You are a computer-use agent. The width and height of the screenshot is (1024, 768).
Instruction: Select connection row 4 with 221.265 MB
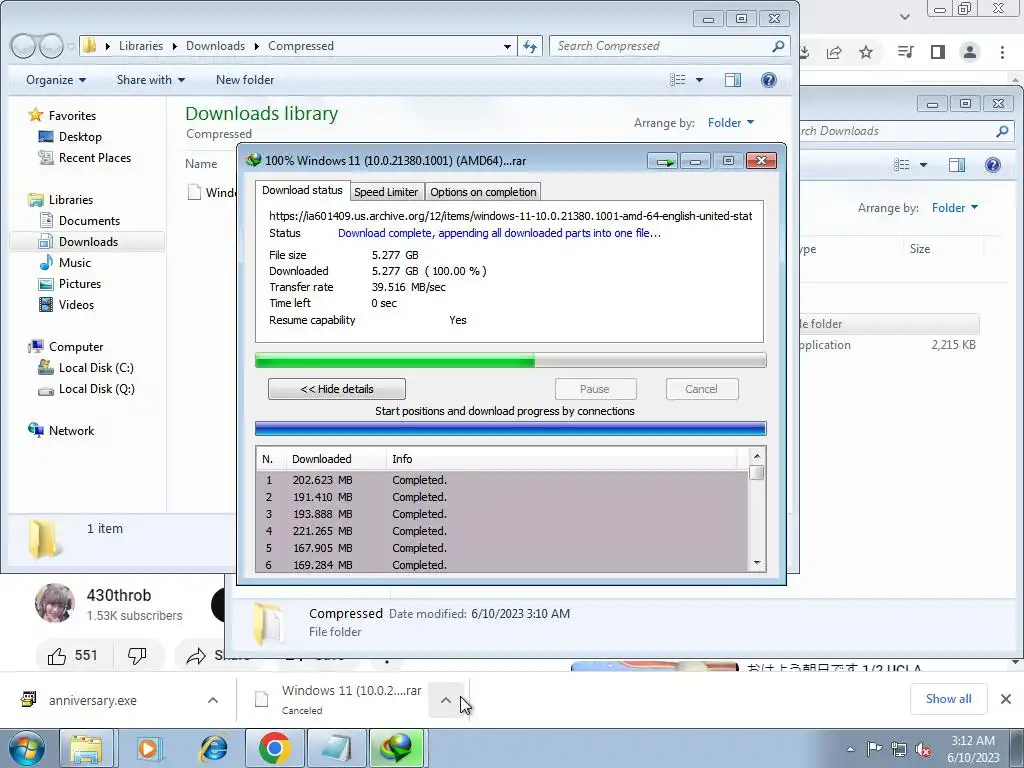503,531
